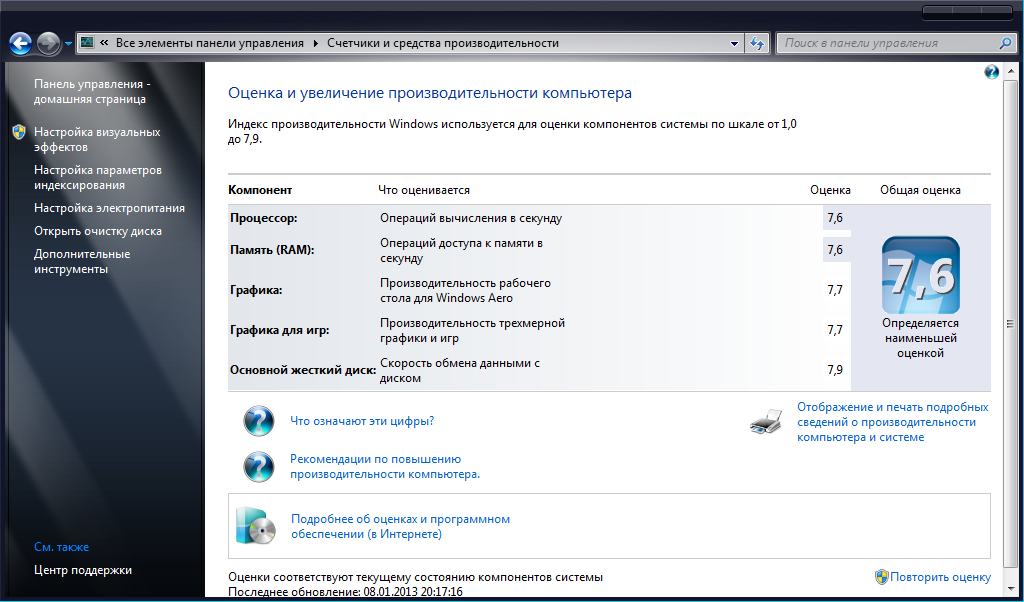Open 'Панель управления - домашняя страница' link
This screenshot has width=1024, height=602.
(x=92, y=92)
